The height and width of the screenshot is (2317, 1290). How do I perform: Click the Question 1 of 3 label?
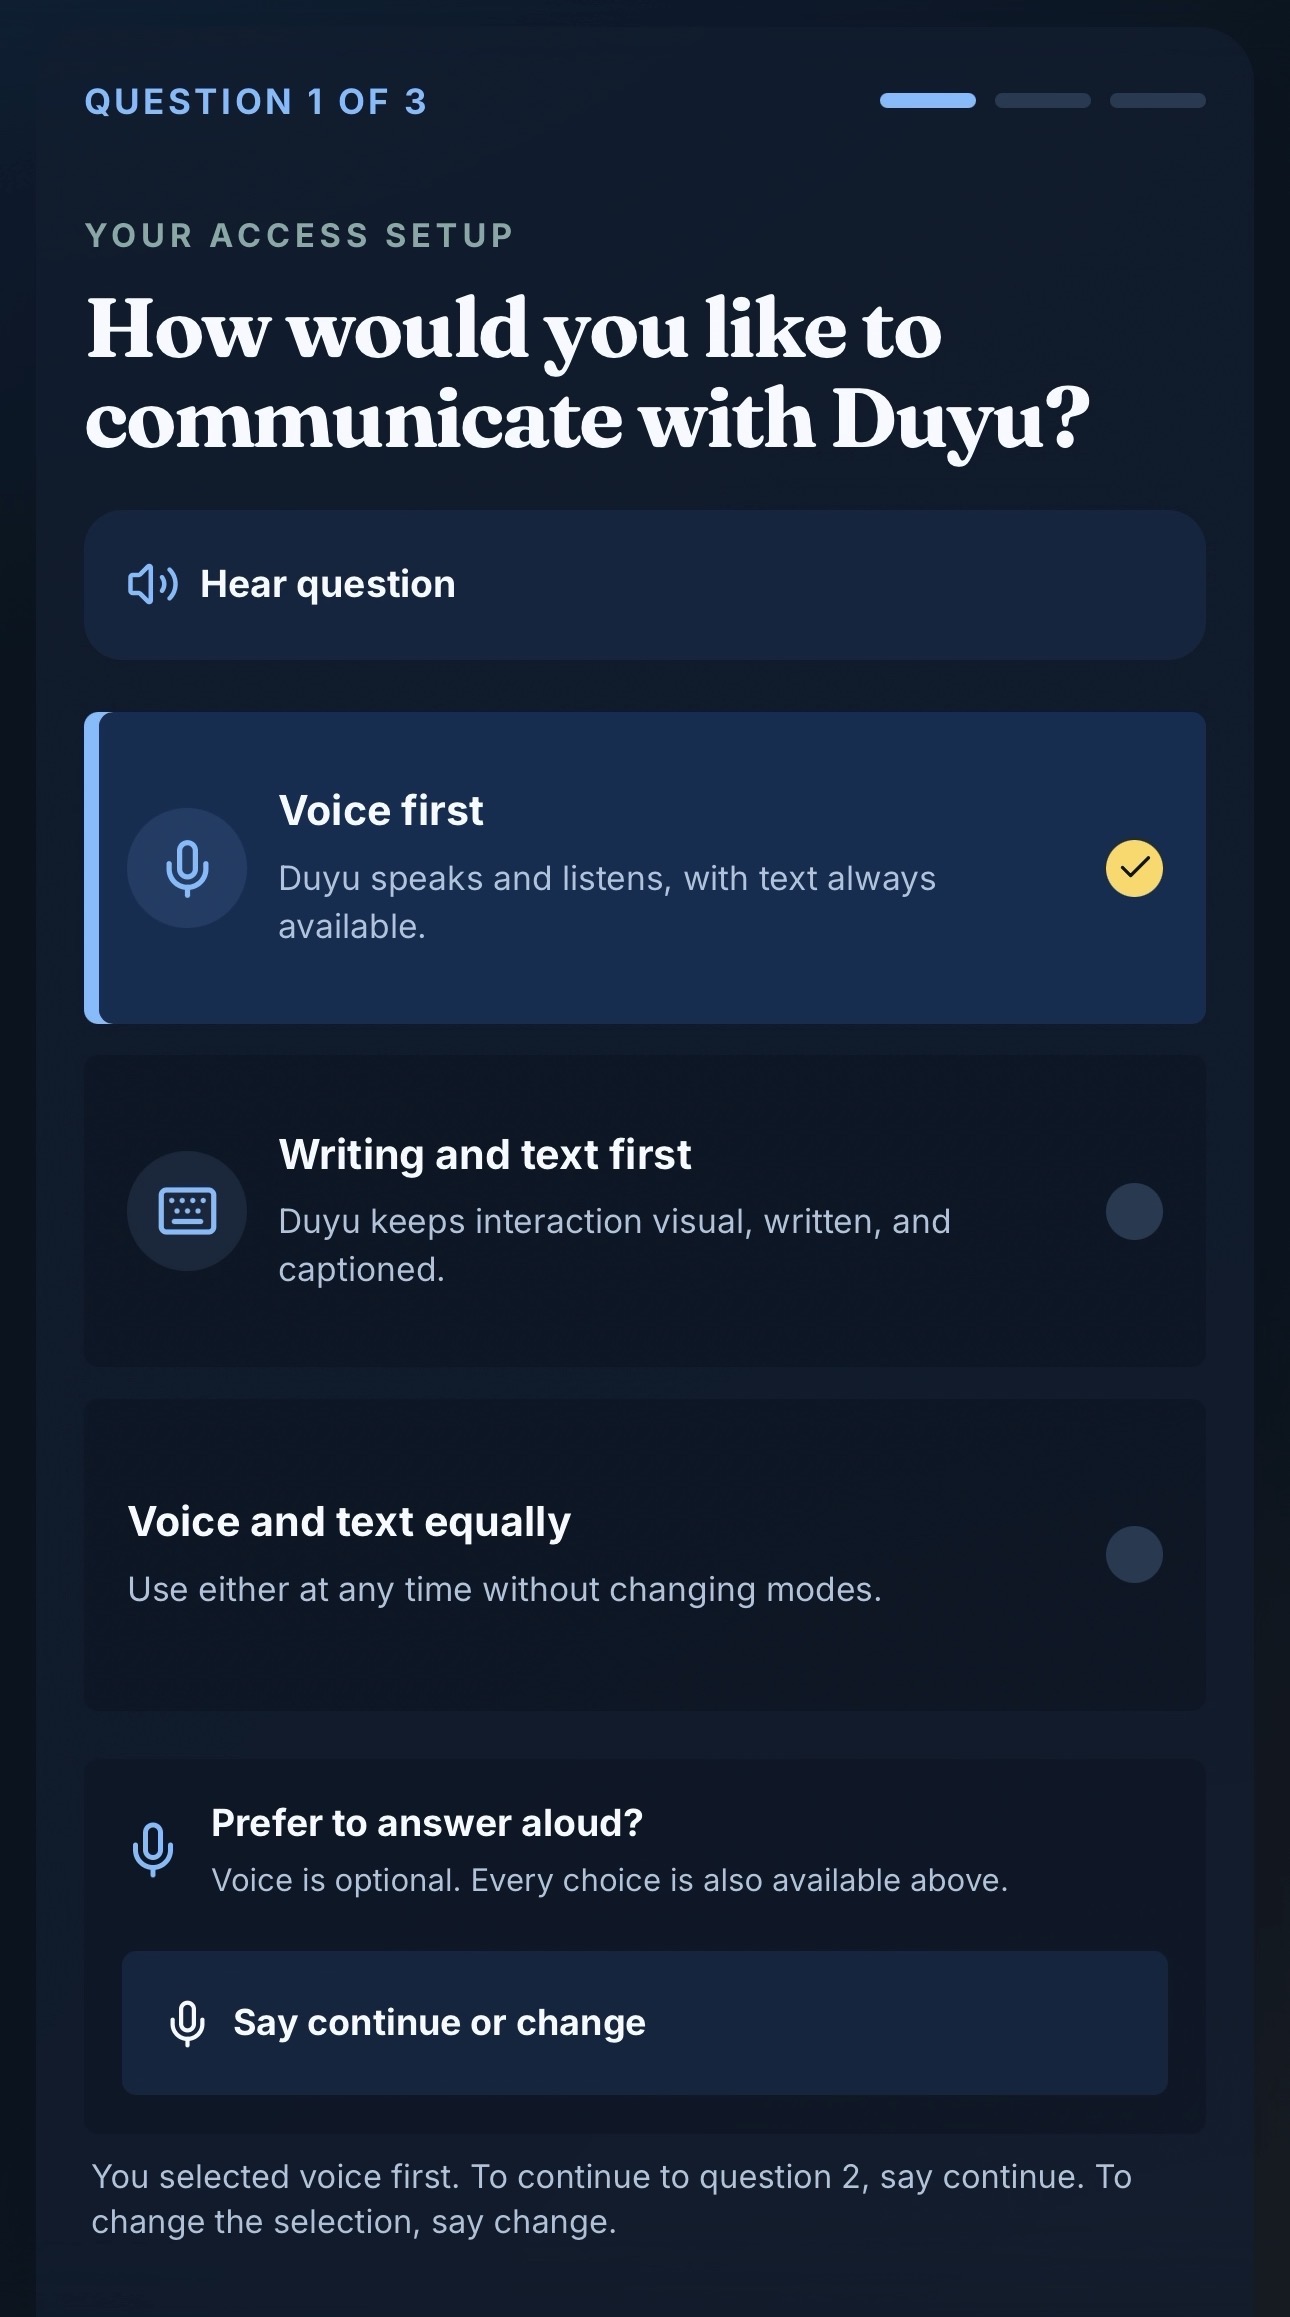[256, 101]
